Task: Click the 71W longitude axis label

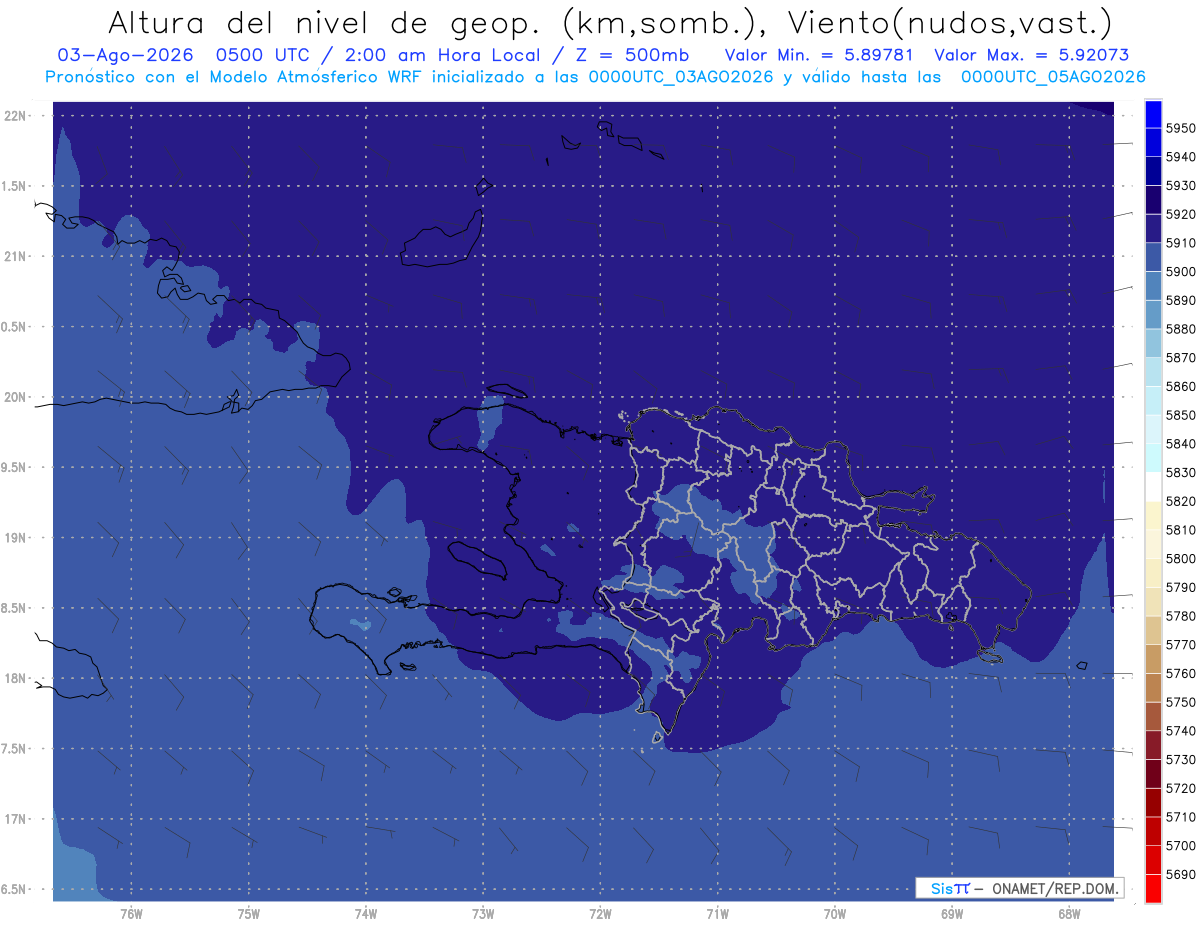Action: [x=717, y=914]
